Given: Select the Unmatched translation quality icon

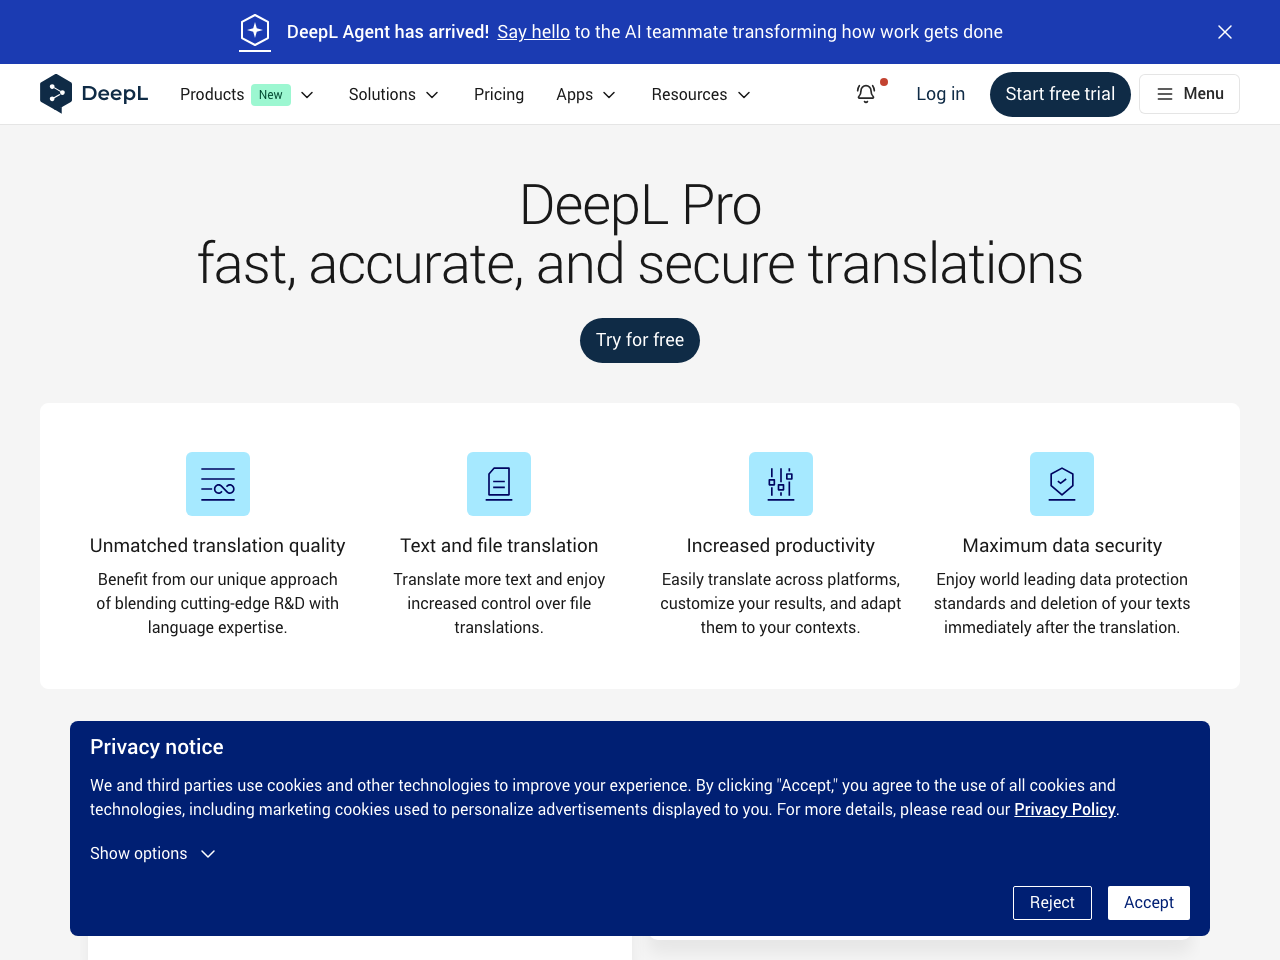Looking at the screenshot, I should 217,484.
